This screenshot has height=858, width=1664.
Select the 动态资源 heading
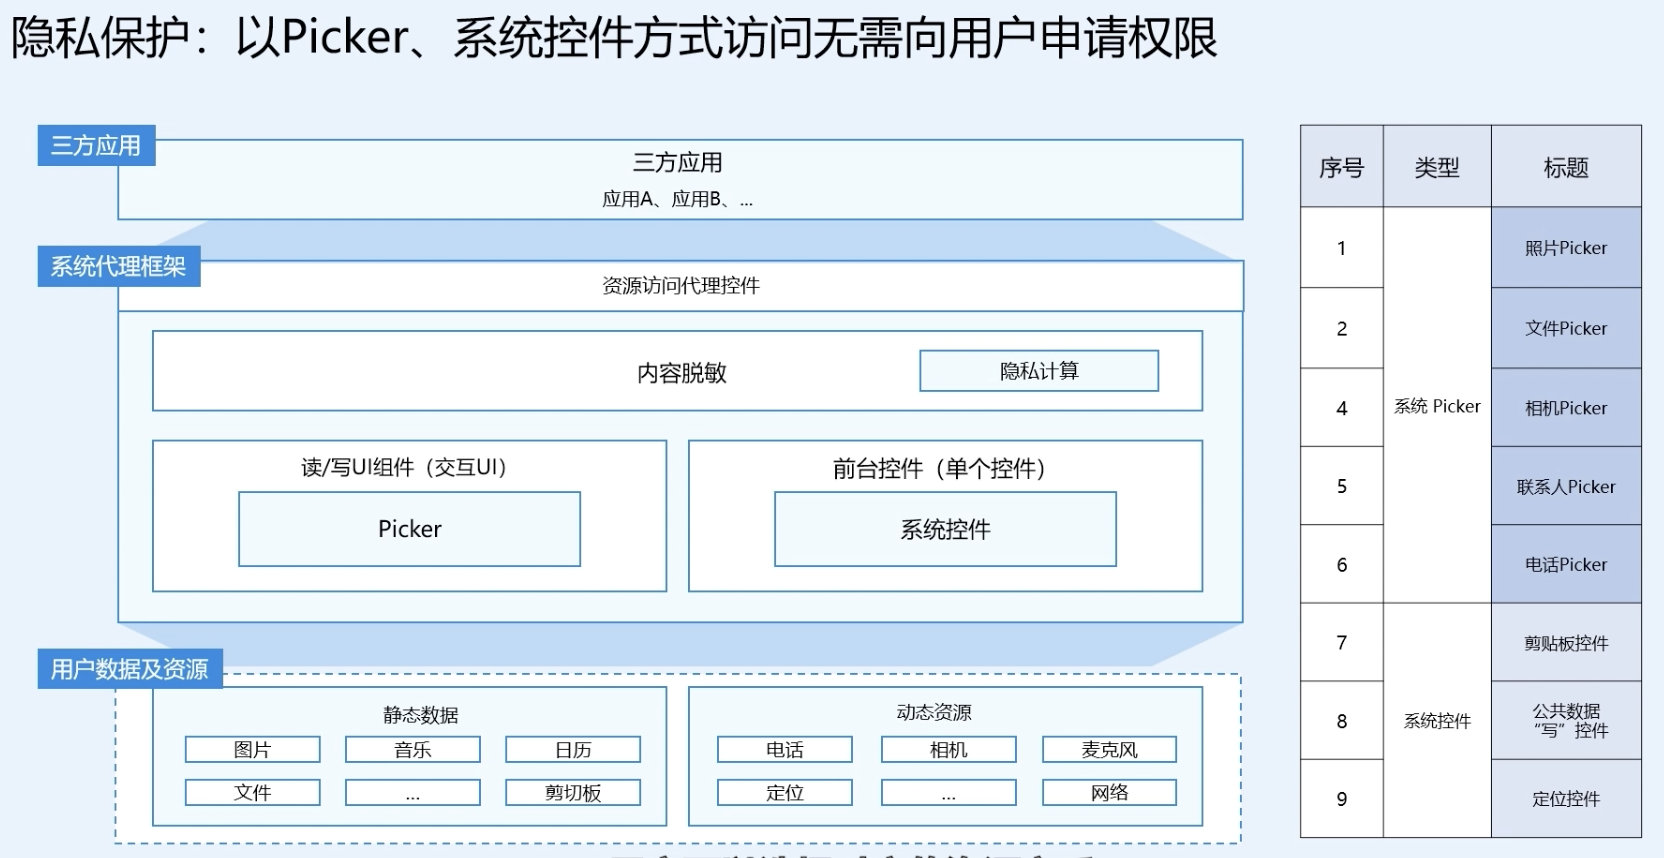(934, 712)
